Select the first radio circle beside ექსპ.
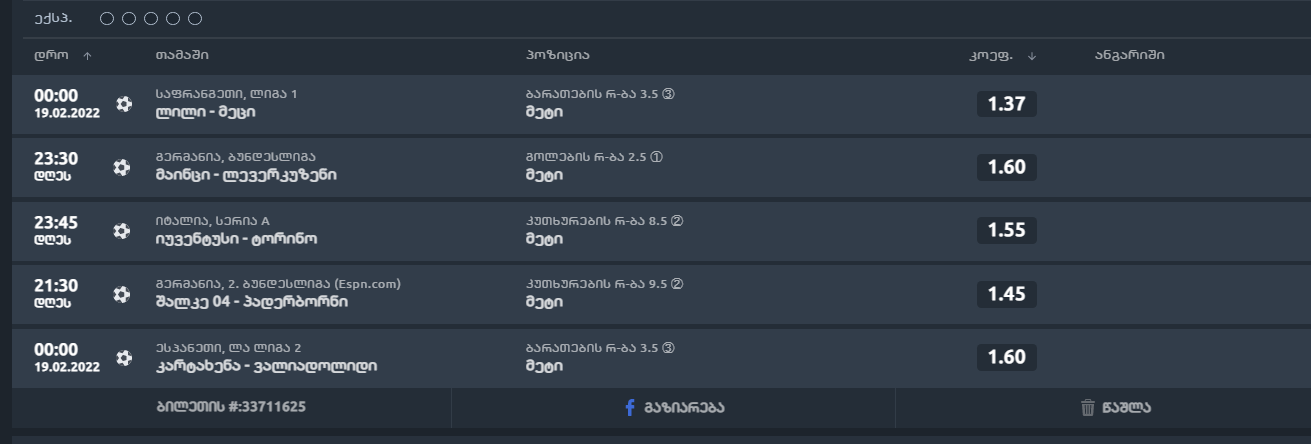 107,19
